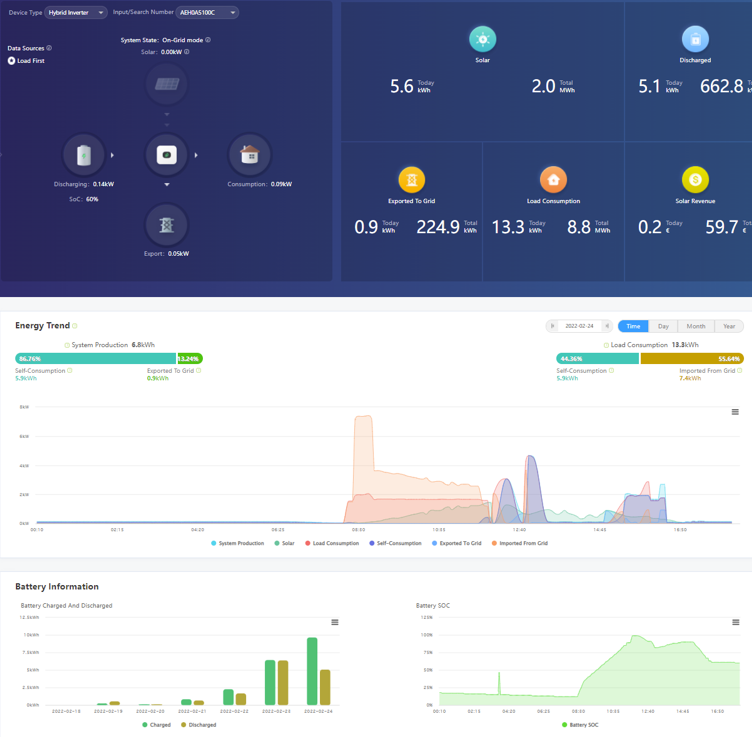Click the house consumption icon
Image resolution: width=752 pixels, height=737 pixels.
(x=249, y=155)
